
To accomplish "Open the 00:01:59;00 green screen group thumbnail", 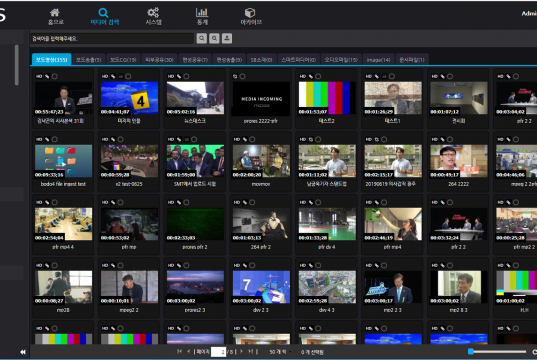I will [195, 161].
